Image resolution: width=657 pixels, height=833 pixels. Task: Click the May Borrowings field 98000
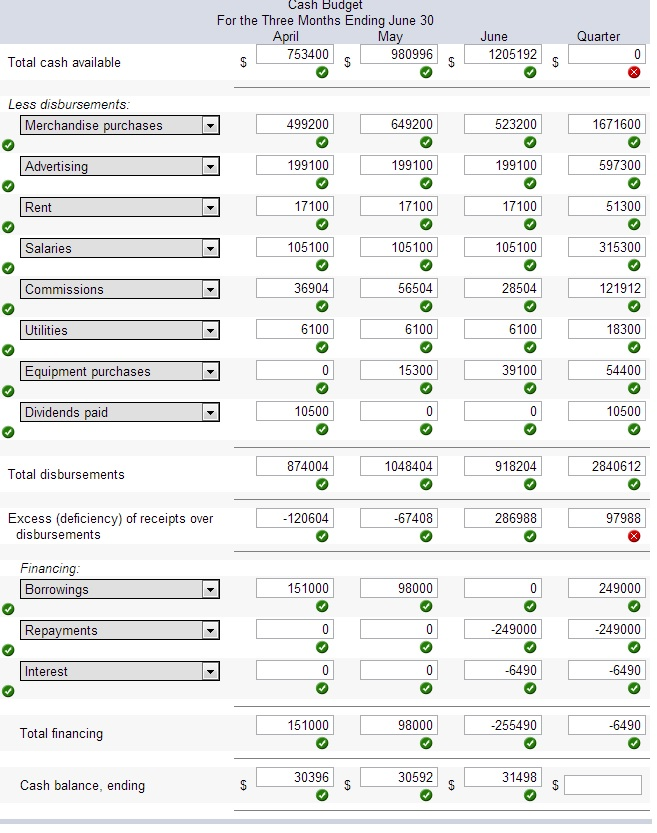(399, 588)
